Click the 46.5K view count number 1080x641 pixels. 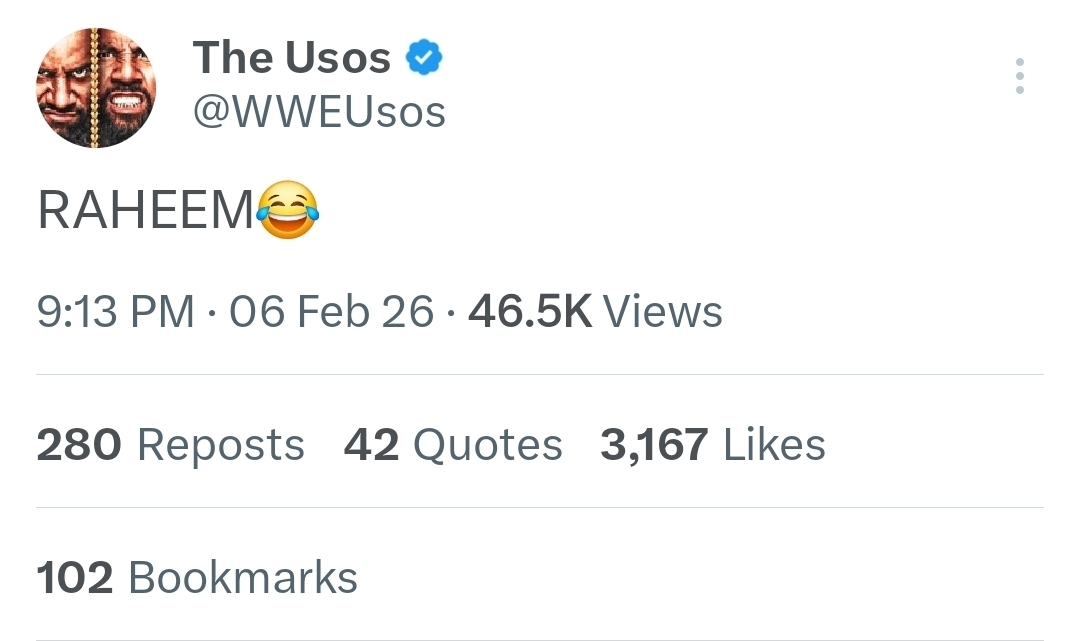click(x=530, y=312)
